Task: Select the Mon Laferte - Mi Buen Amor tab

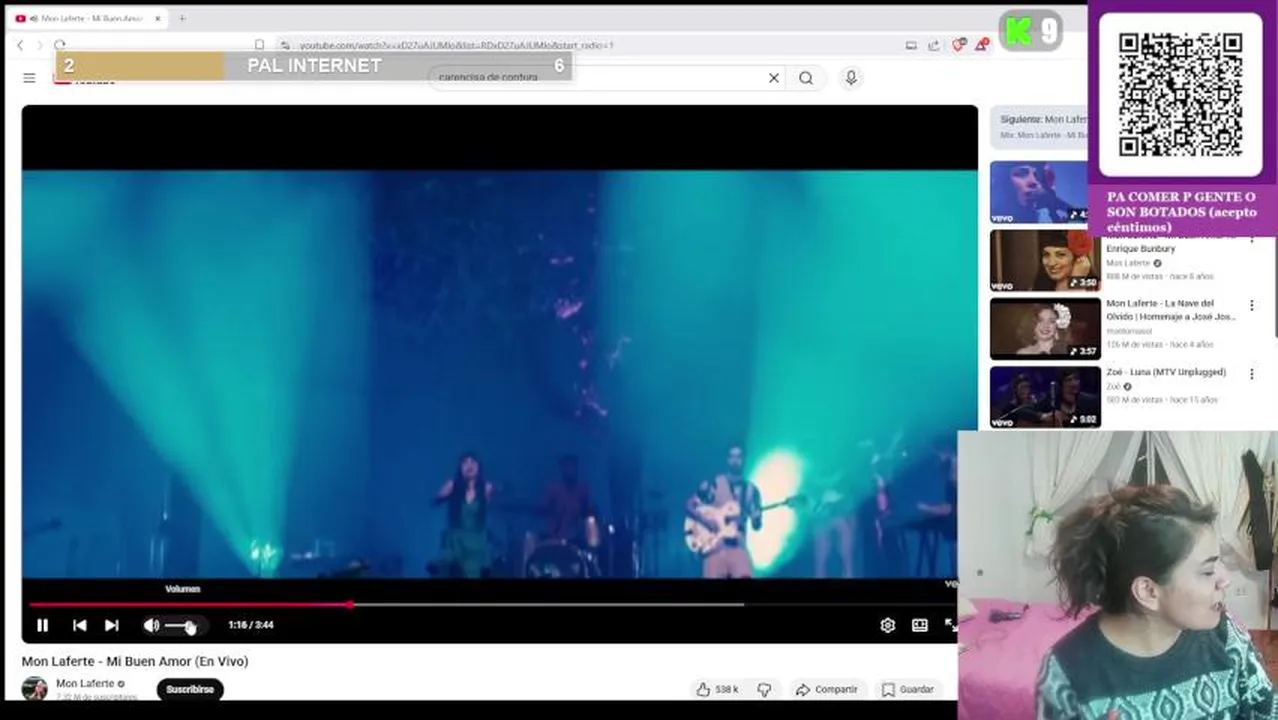Action: point(88,18)
